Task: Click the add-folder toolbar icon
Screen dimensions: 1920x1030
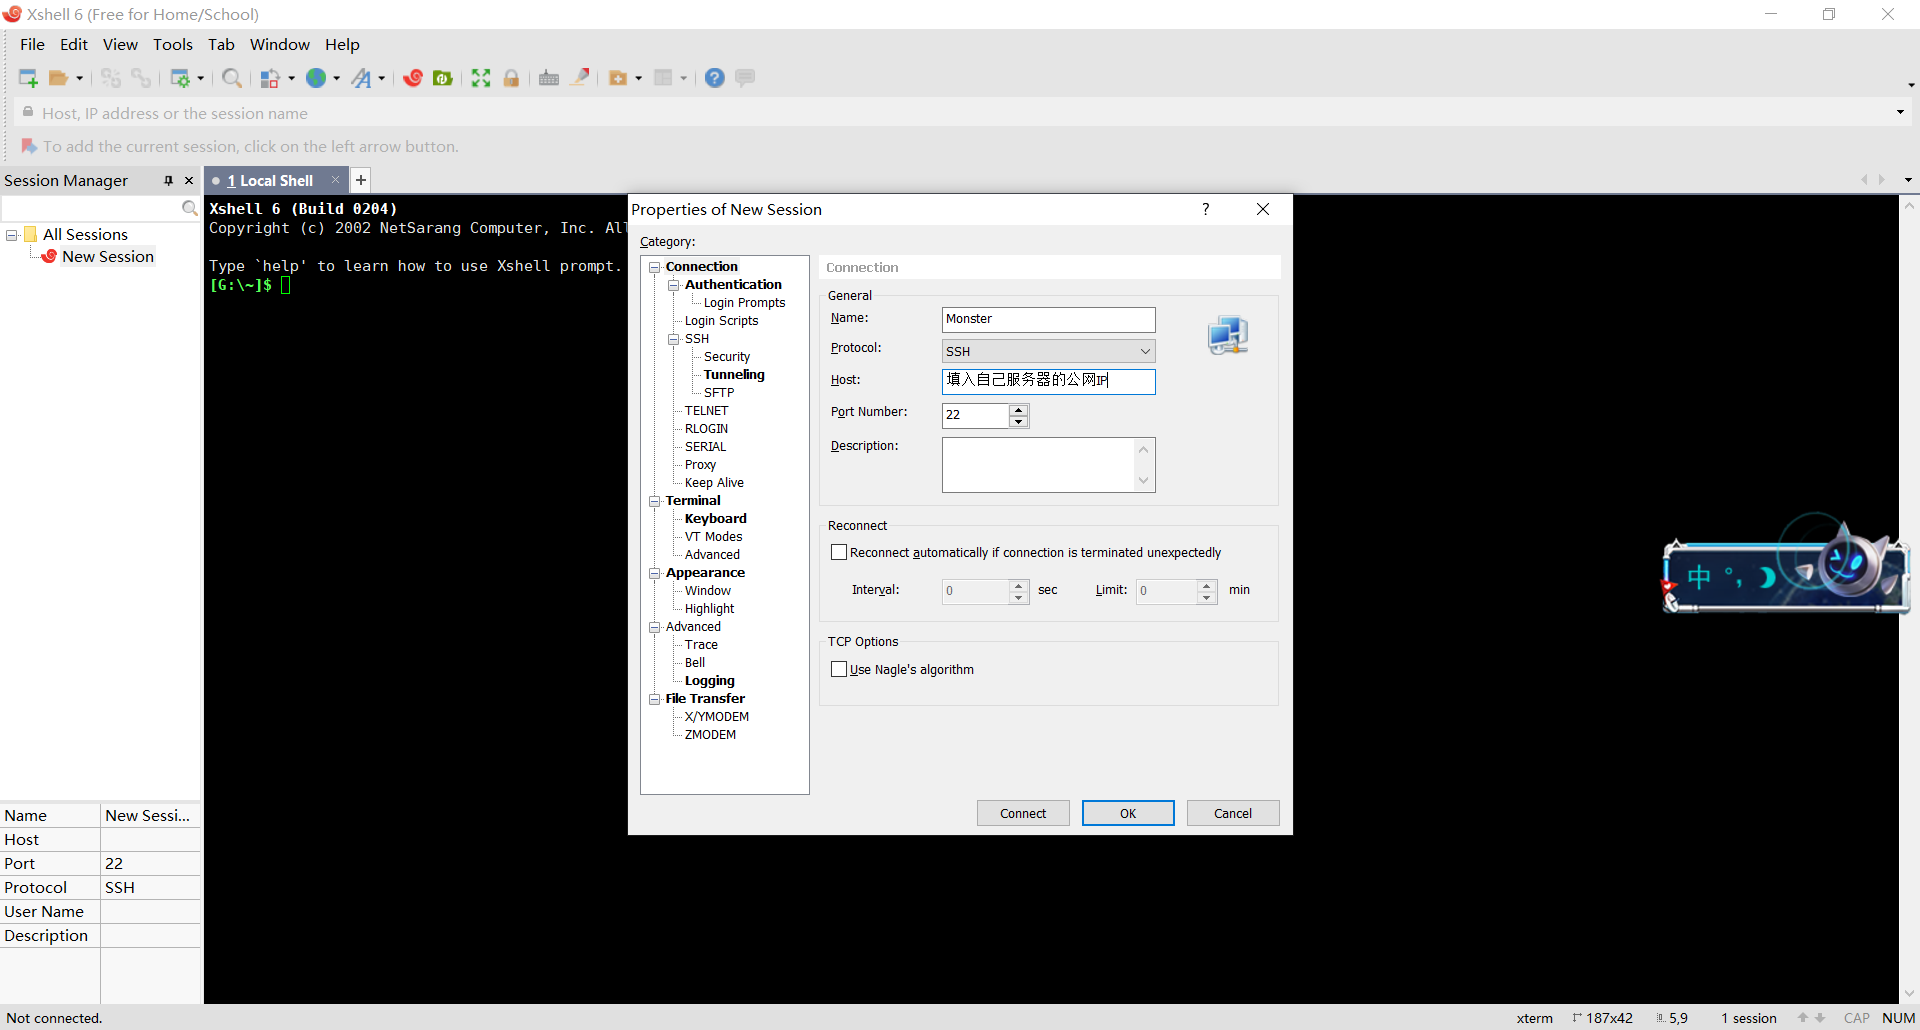Action: pos(618,78)
